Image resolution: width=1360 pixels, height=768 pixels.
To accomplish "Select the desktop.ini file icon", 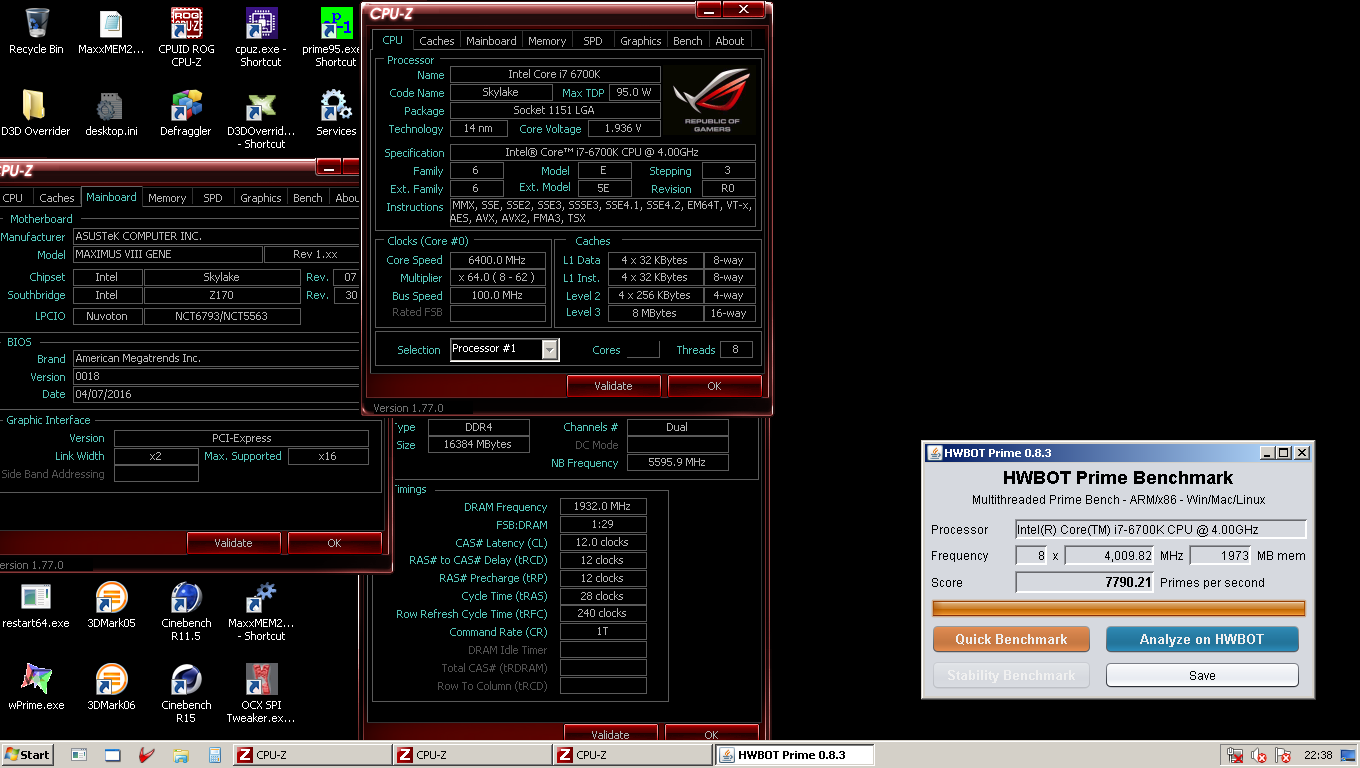I will (110, 113).
